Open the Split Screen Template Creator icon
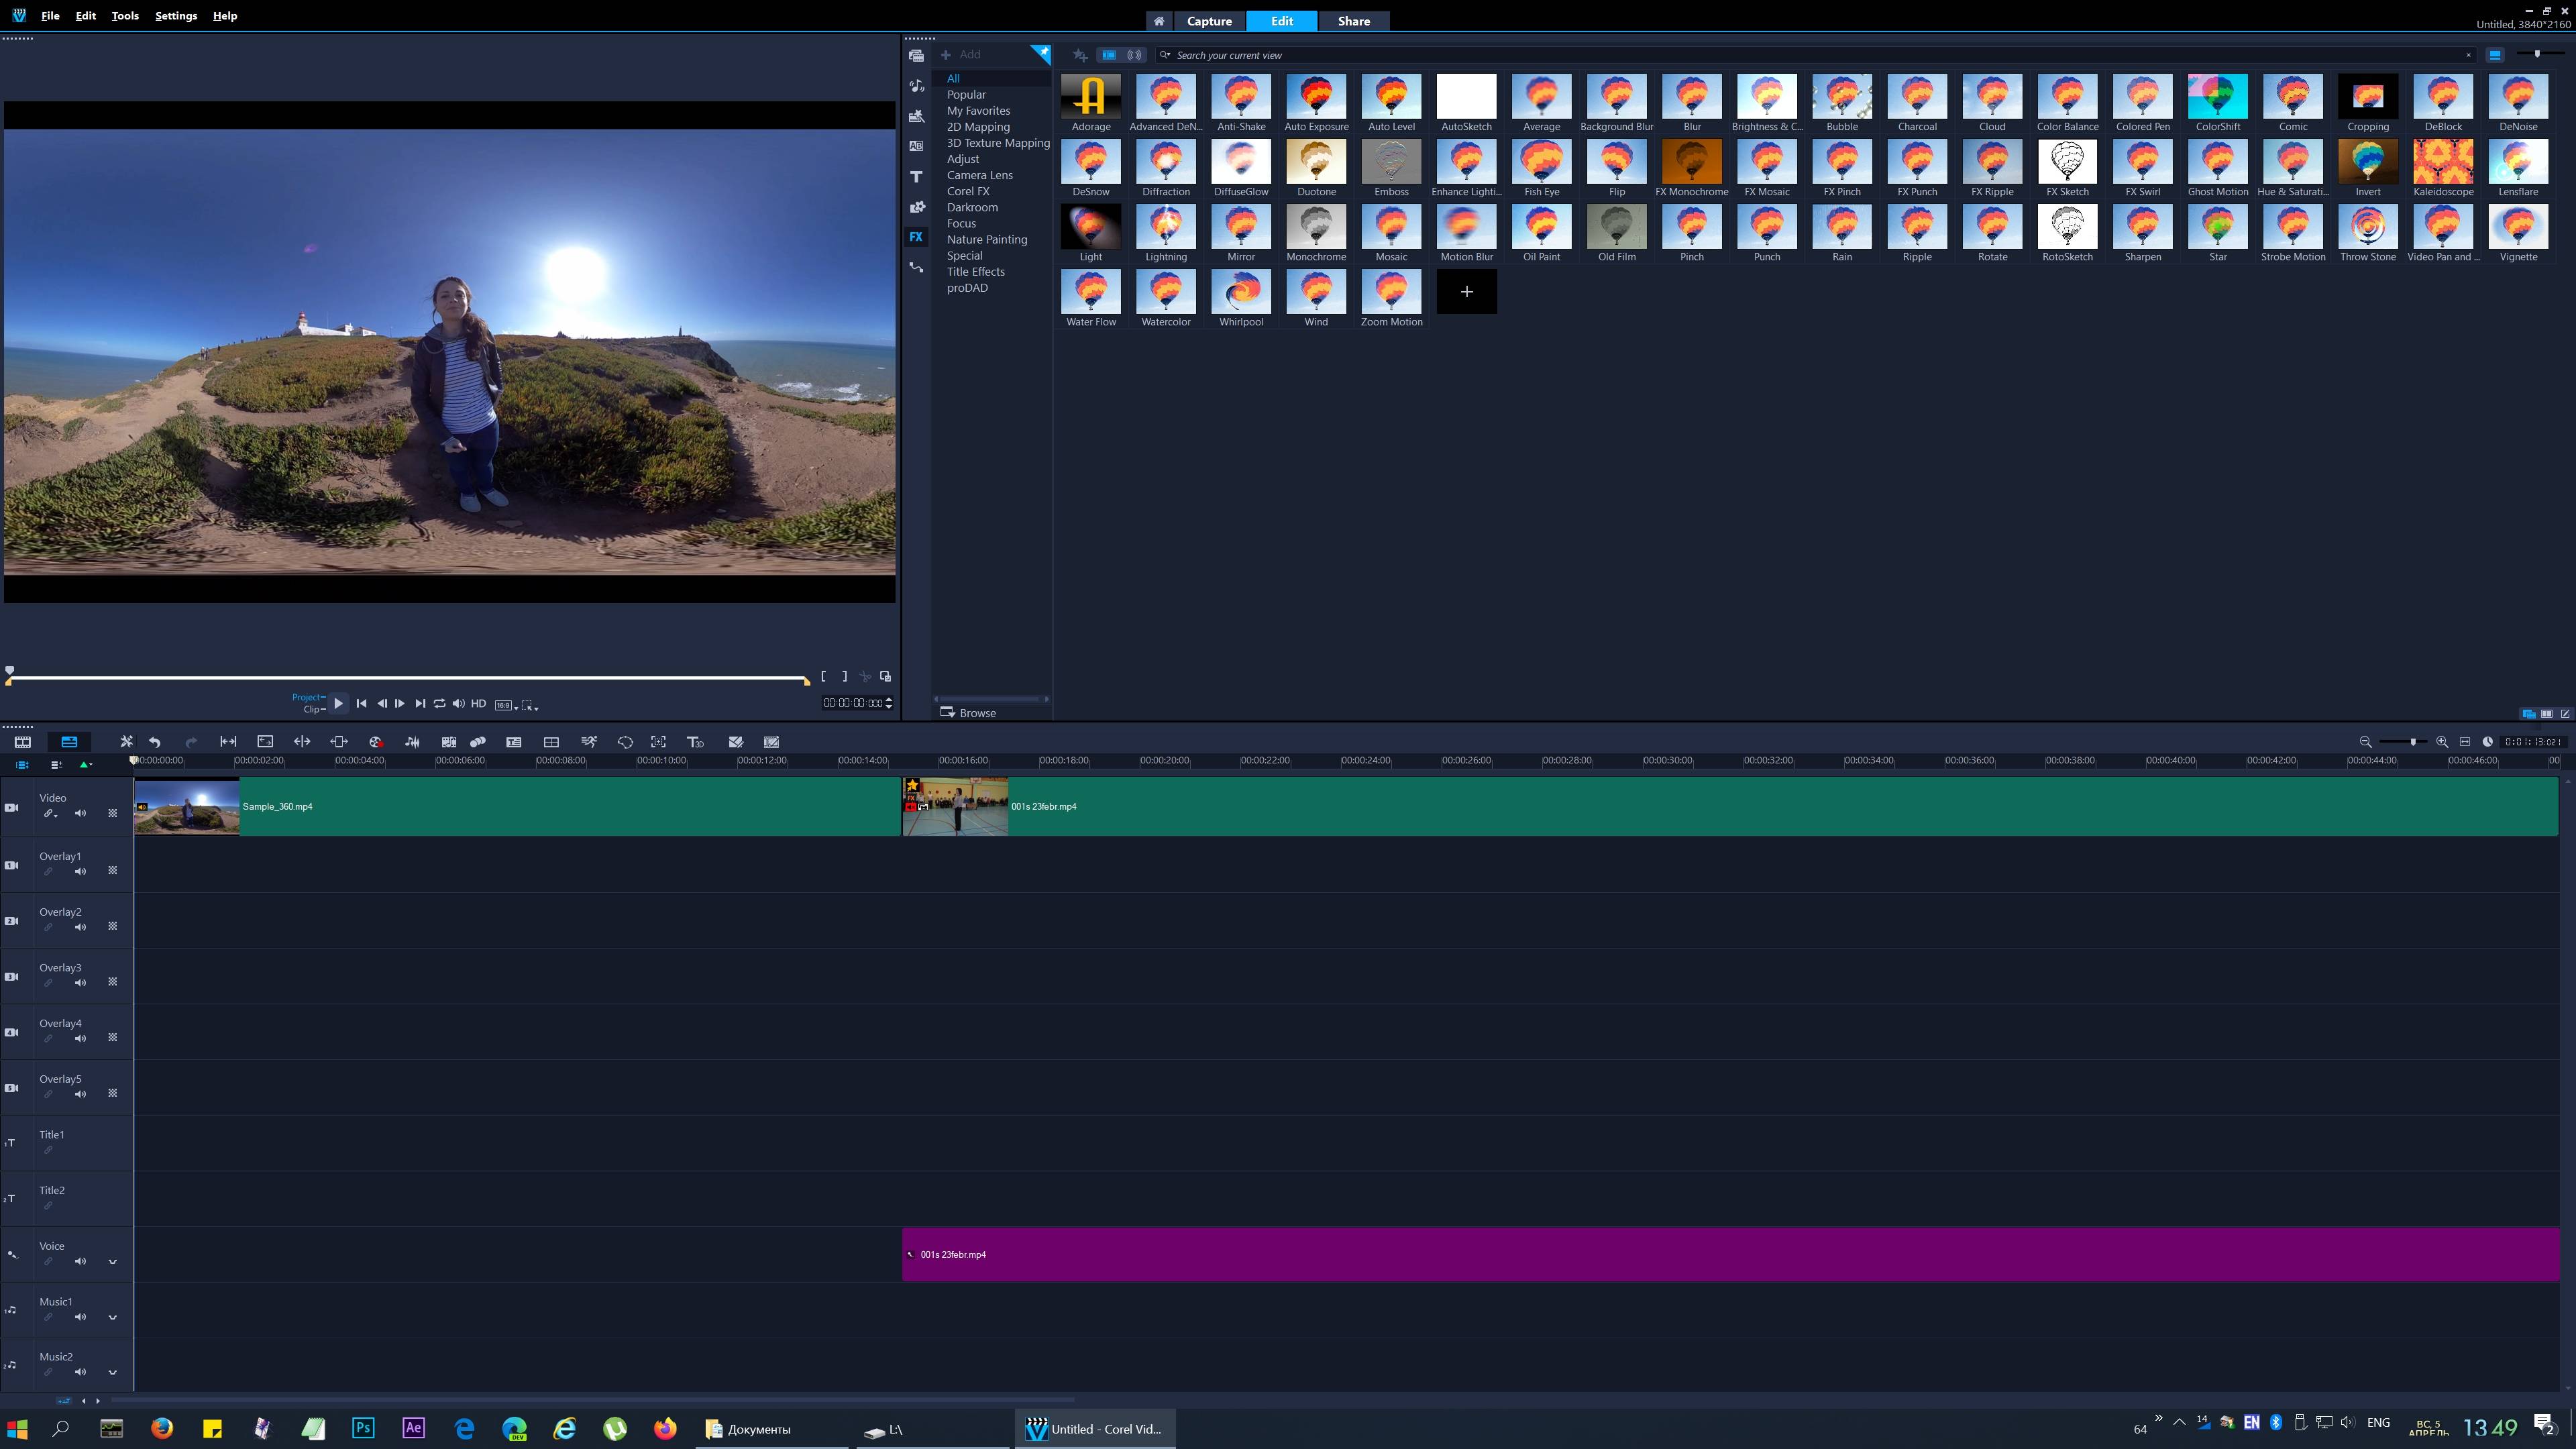Image resolution: width=2576 pixels, height=1449 pixels. click(x=551, y=742)
